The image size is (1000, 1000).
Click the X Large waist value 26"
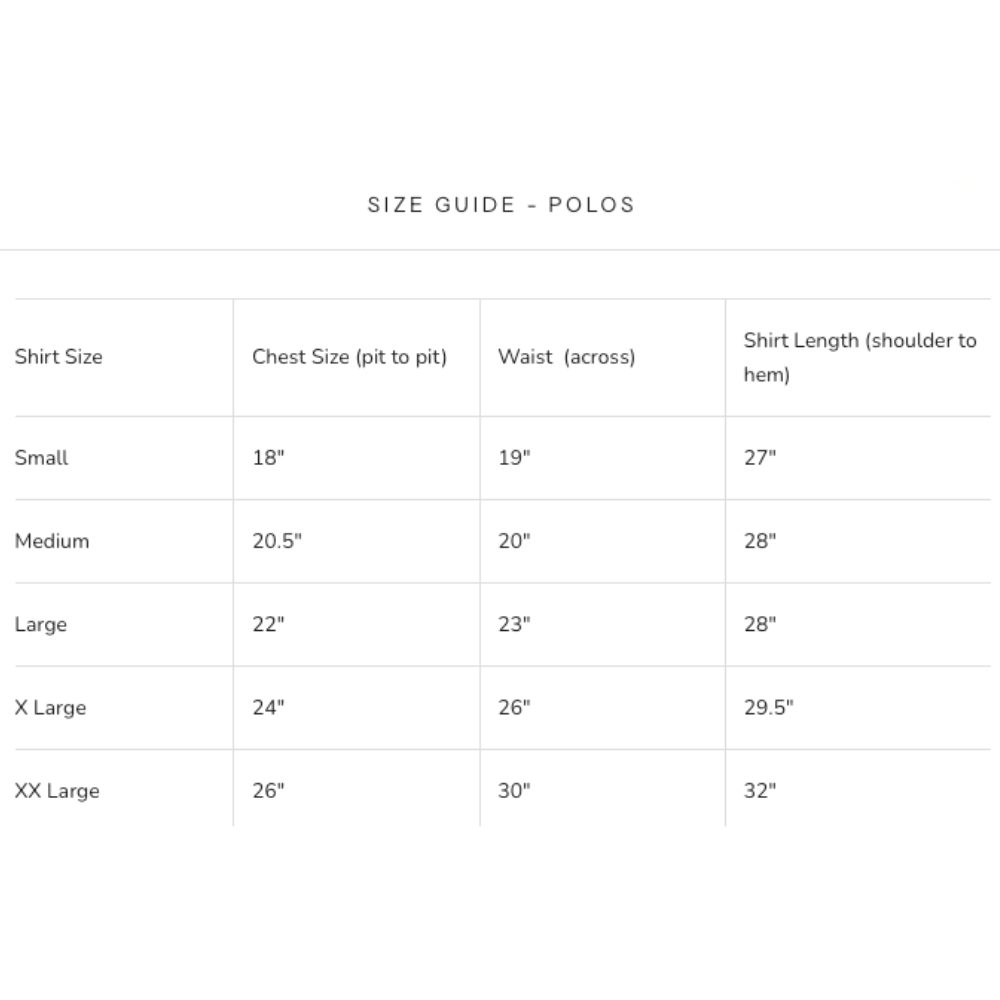[514, 707]
